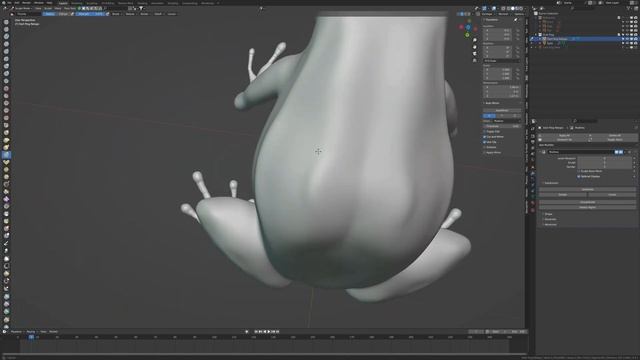Viewport: 640px width, 360px height.
Task: Click the Apply All modifiers button
Action: coord(564,135)
